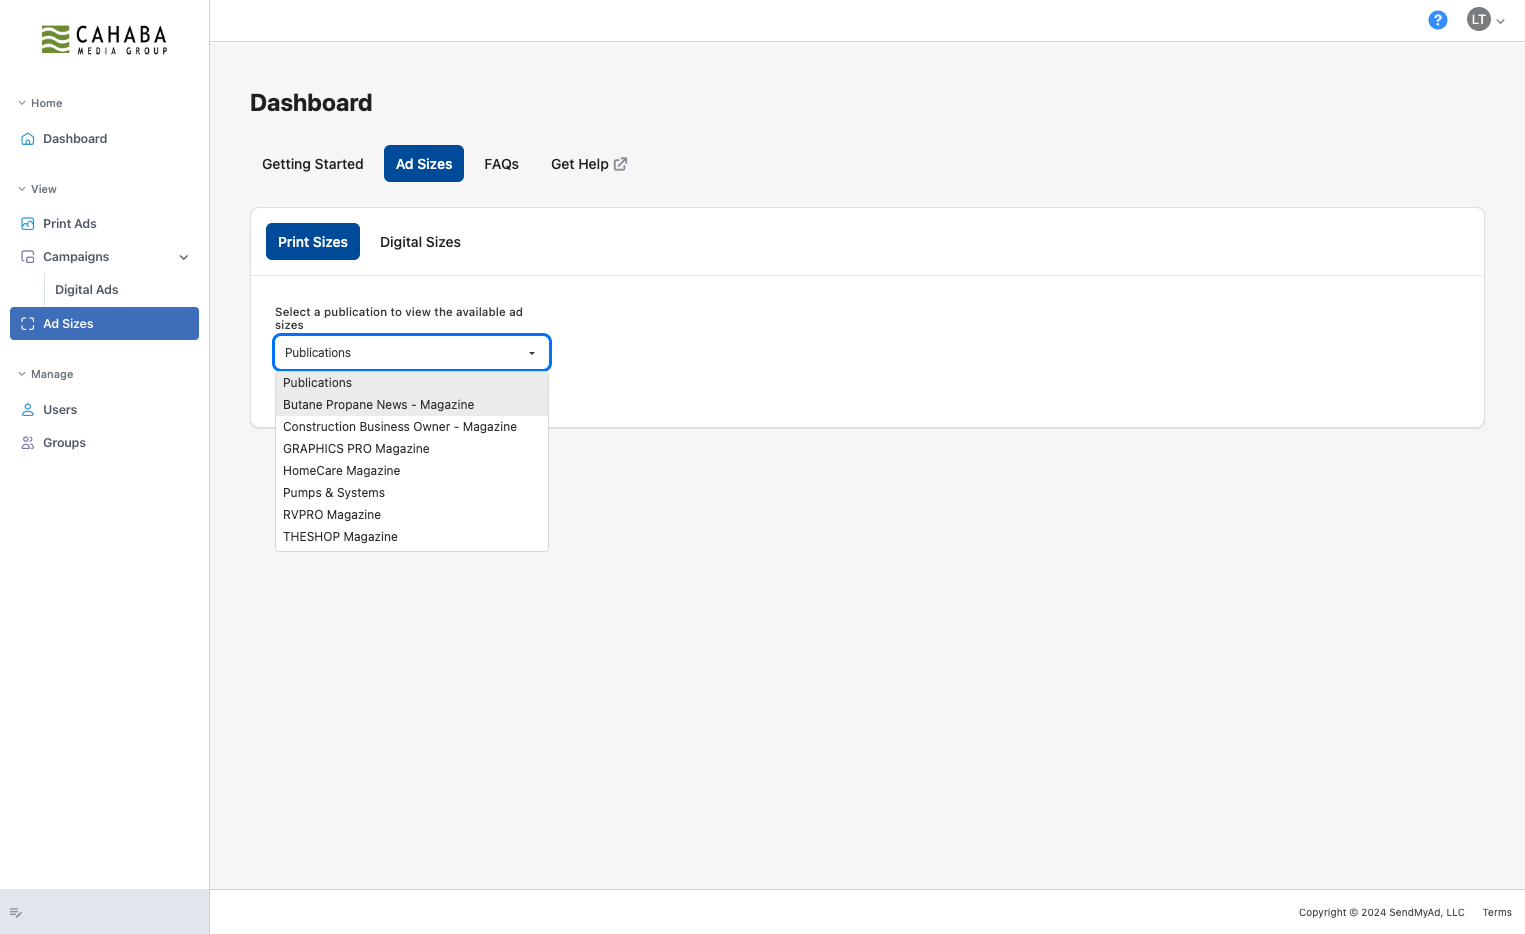This screenshot has height=934, width=1525.
Task: Open the LT user avatar menu
Action: click(1478, 19)
